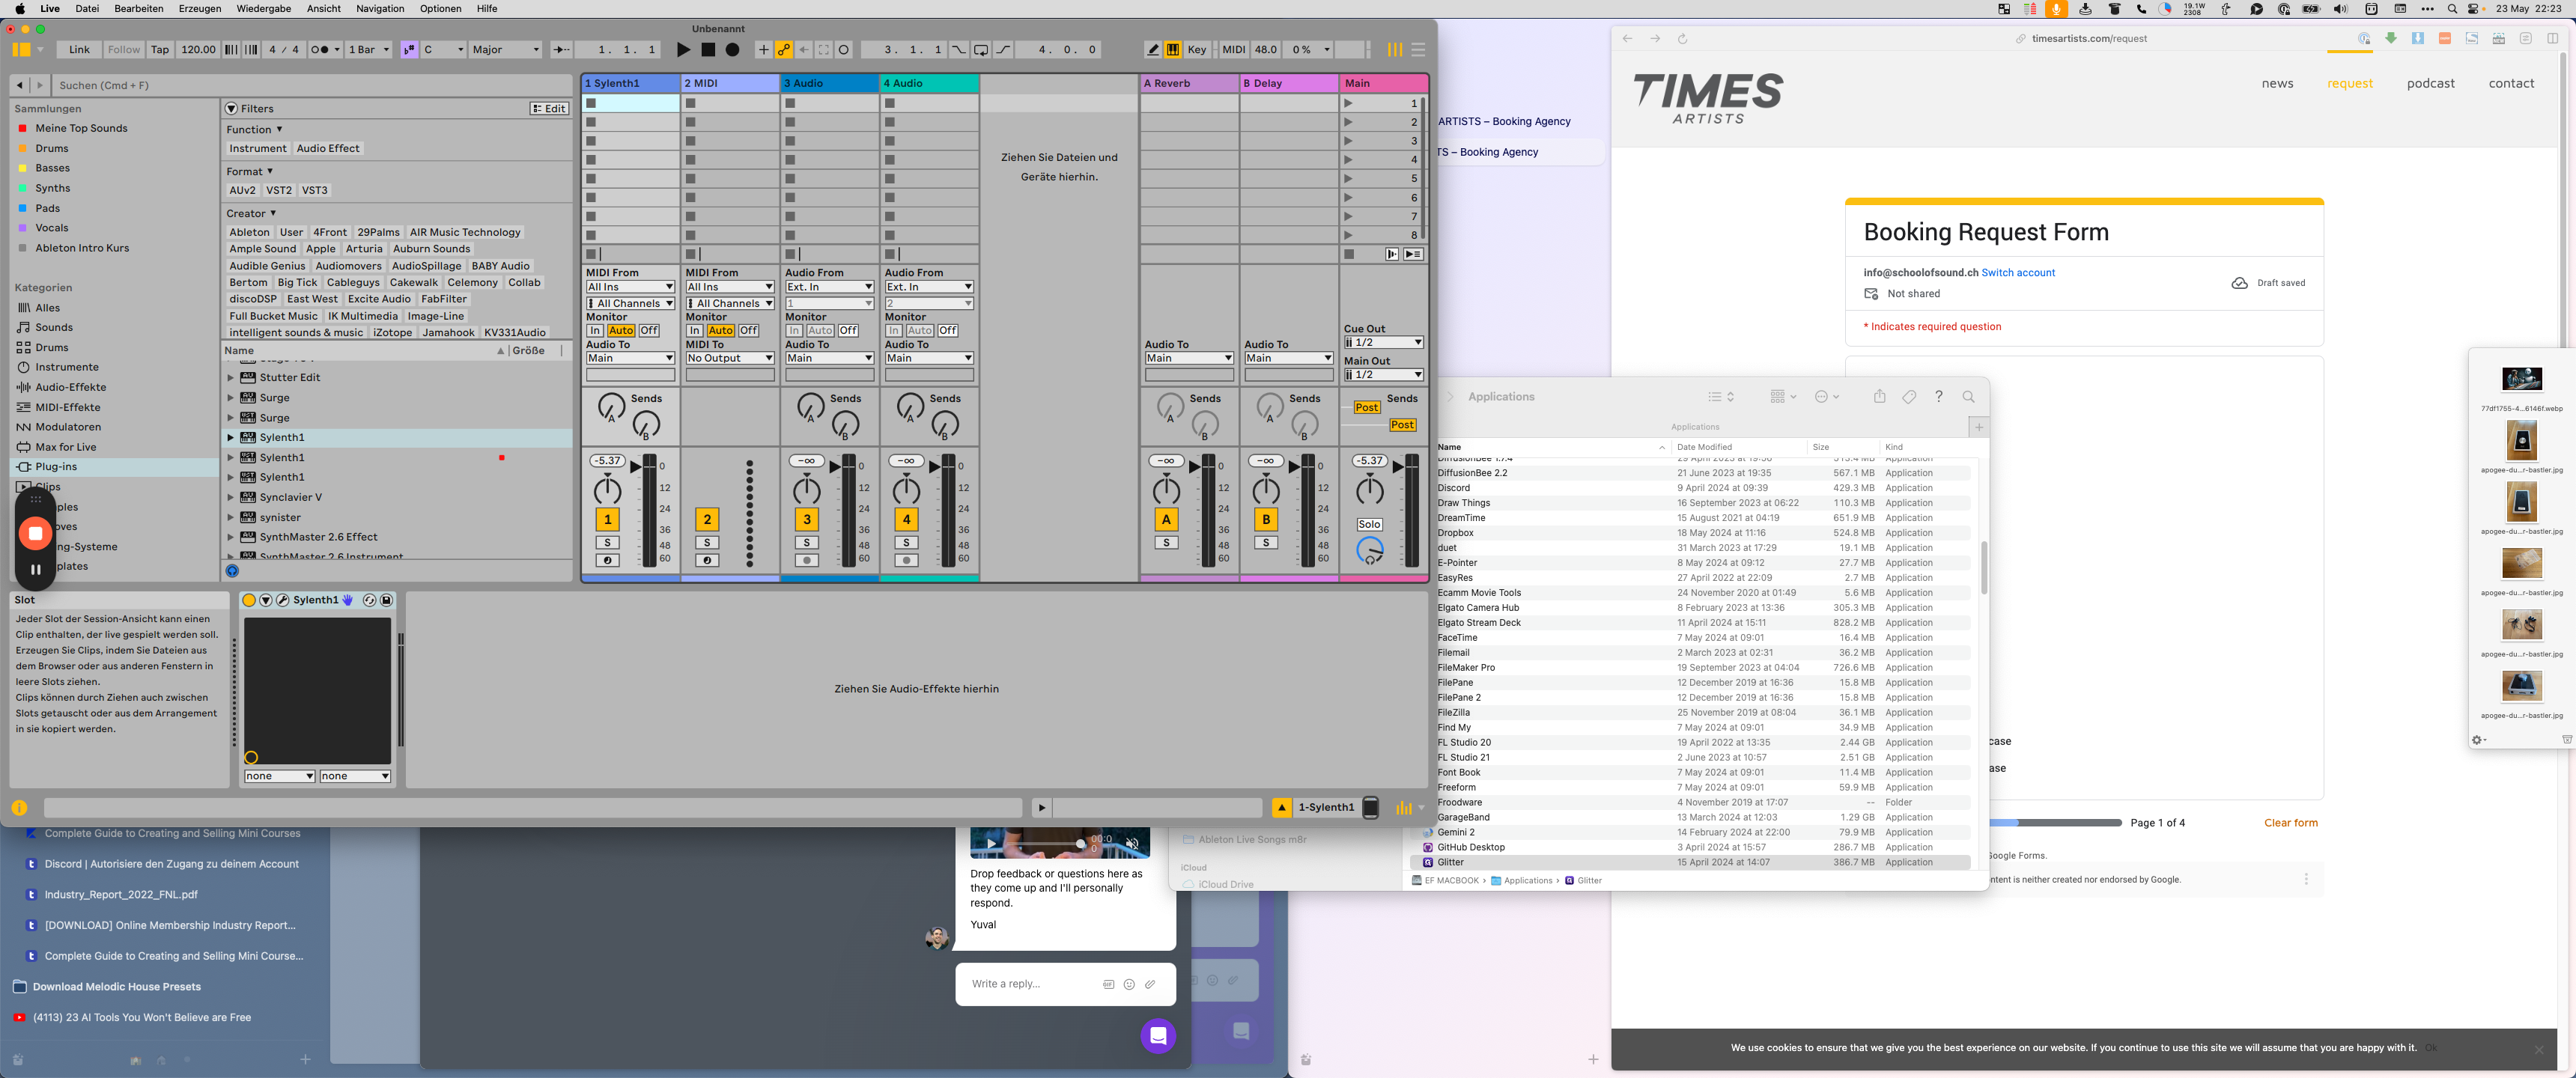Click the track 1 volume fader handle
This screenshot has height=1078, width=2576.
(634, 467)
